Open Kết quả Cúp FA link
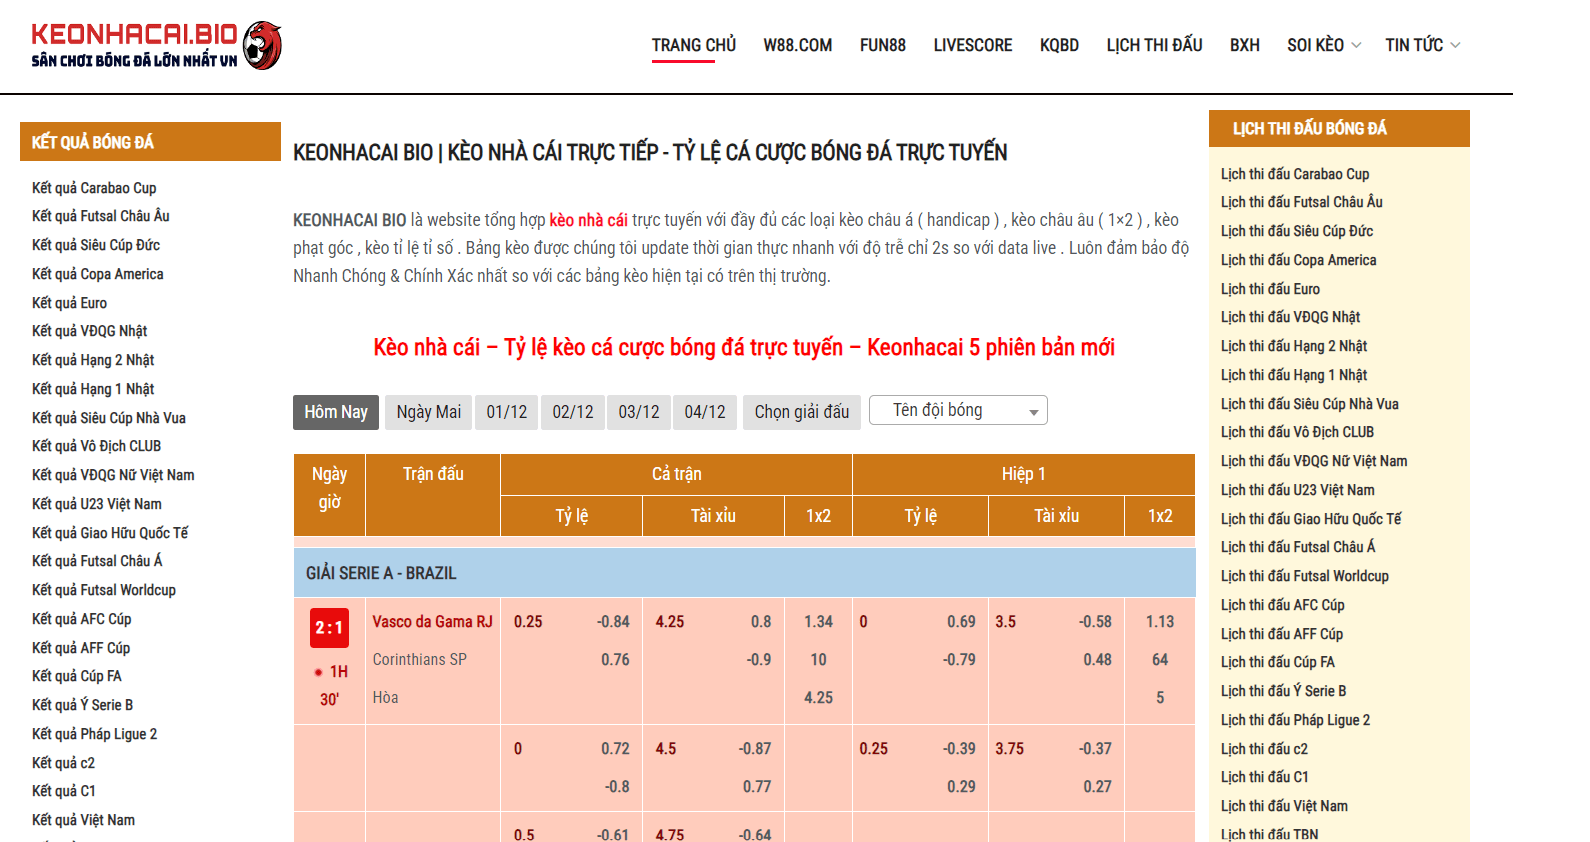 [x=77, y=676]
